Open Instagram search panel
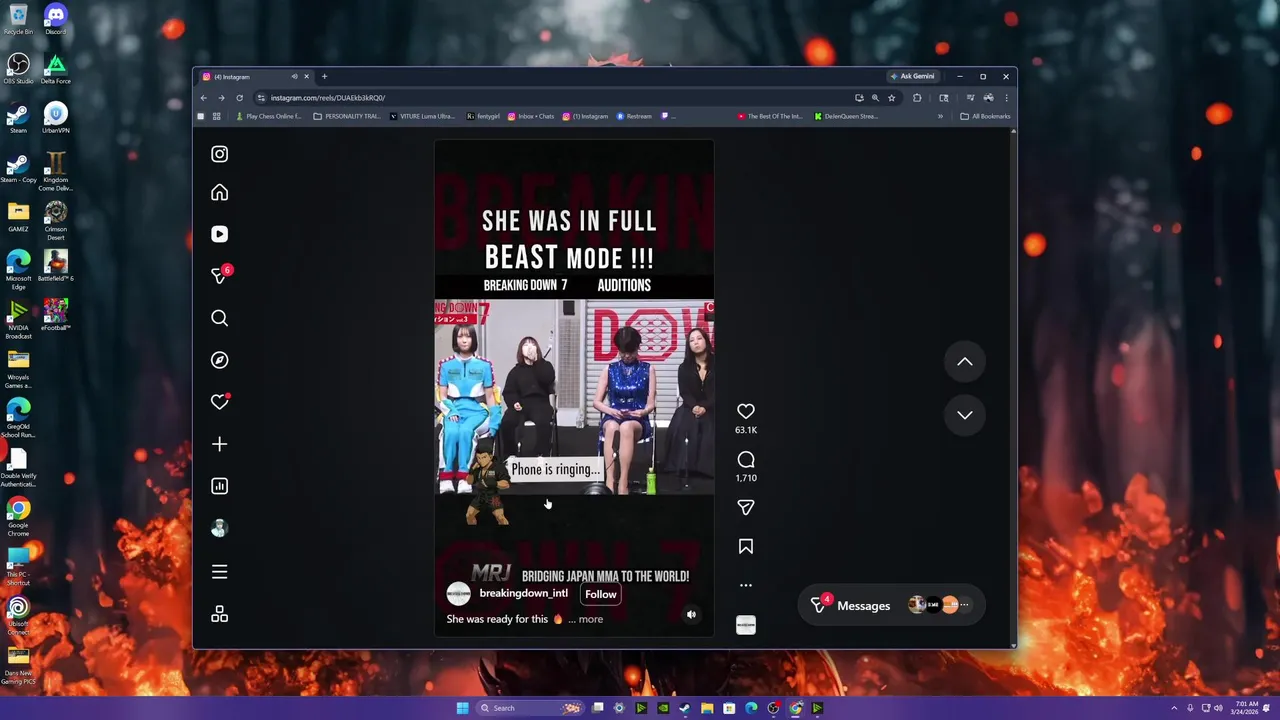The height and width of the screenshot is (720, 1280). coord(219,318)
